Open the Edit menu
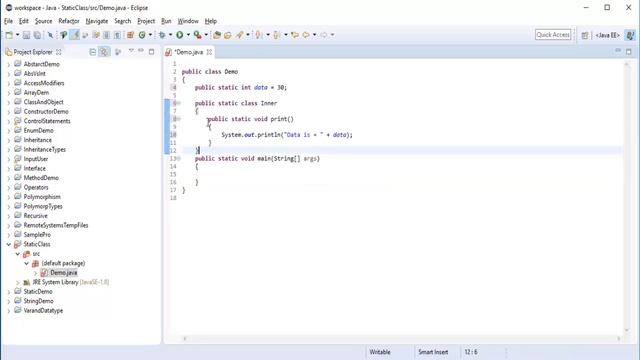This screenshot has width=640, height=360. pos(24,21)
